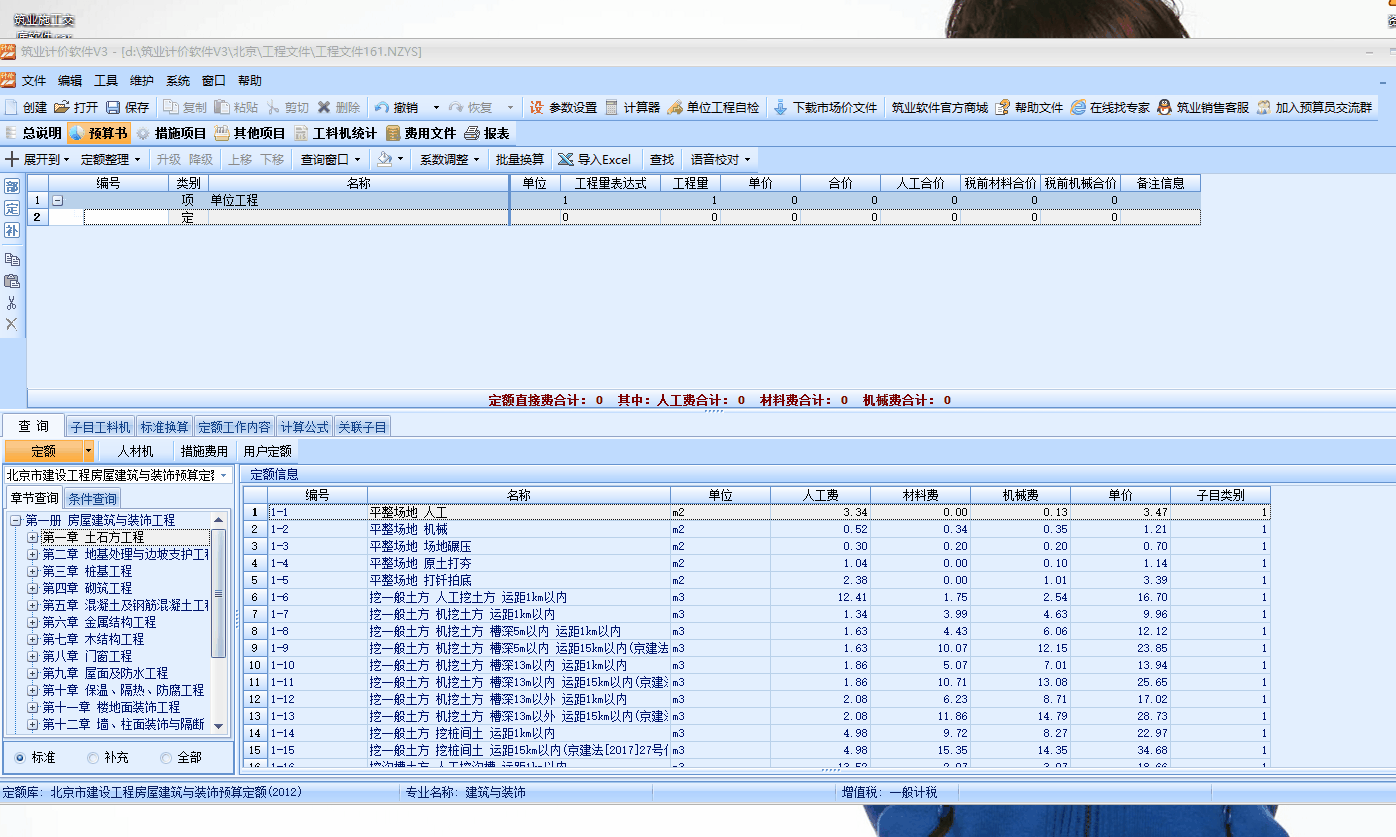This screenshot has width=1396, height=837.
Task: Open the 北京市建设工程 quota library dropdown
Action: (x=224, y=475)
